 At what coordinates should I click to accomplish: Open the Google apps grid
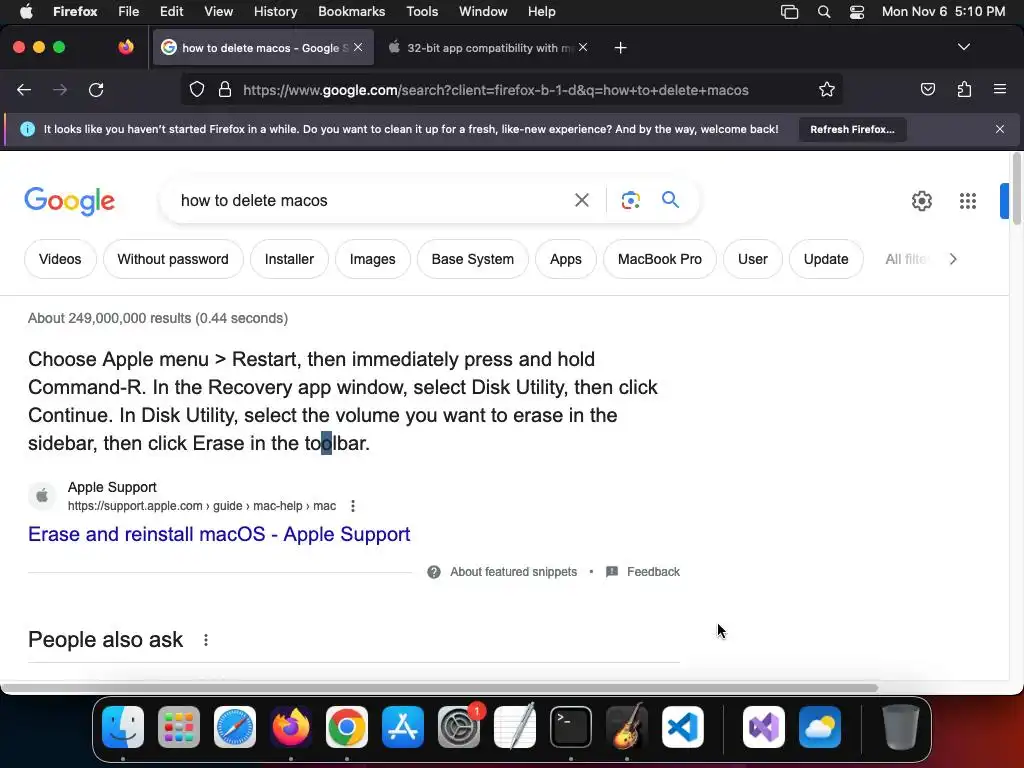pos(968,201)
